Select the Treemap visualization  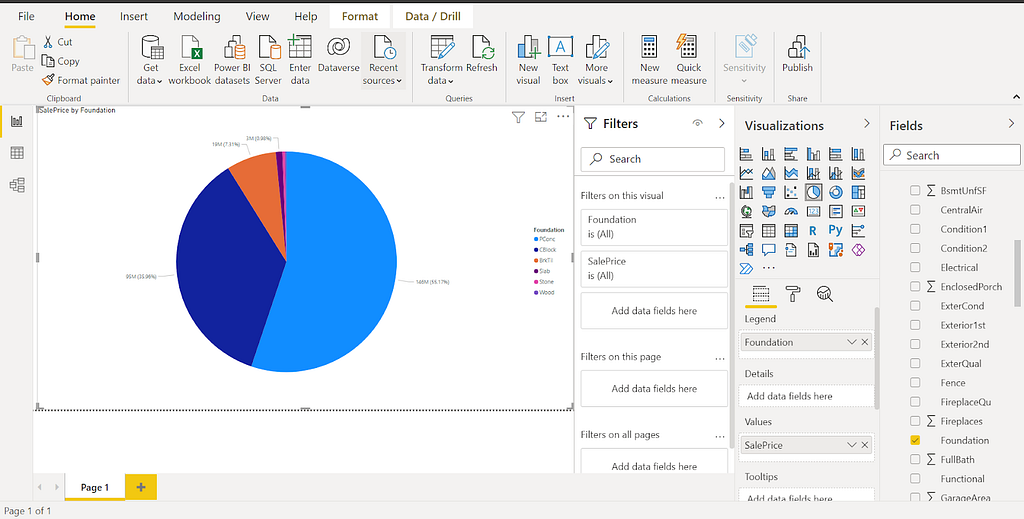point(857,192)
